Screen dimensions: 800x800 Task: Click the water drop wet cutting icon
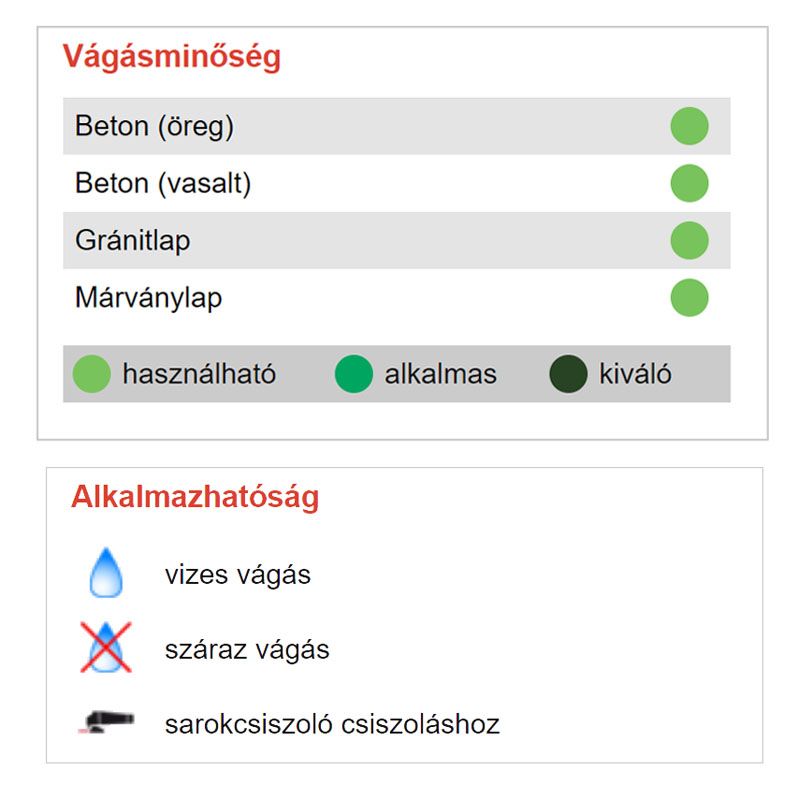(x=106, y=575)
